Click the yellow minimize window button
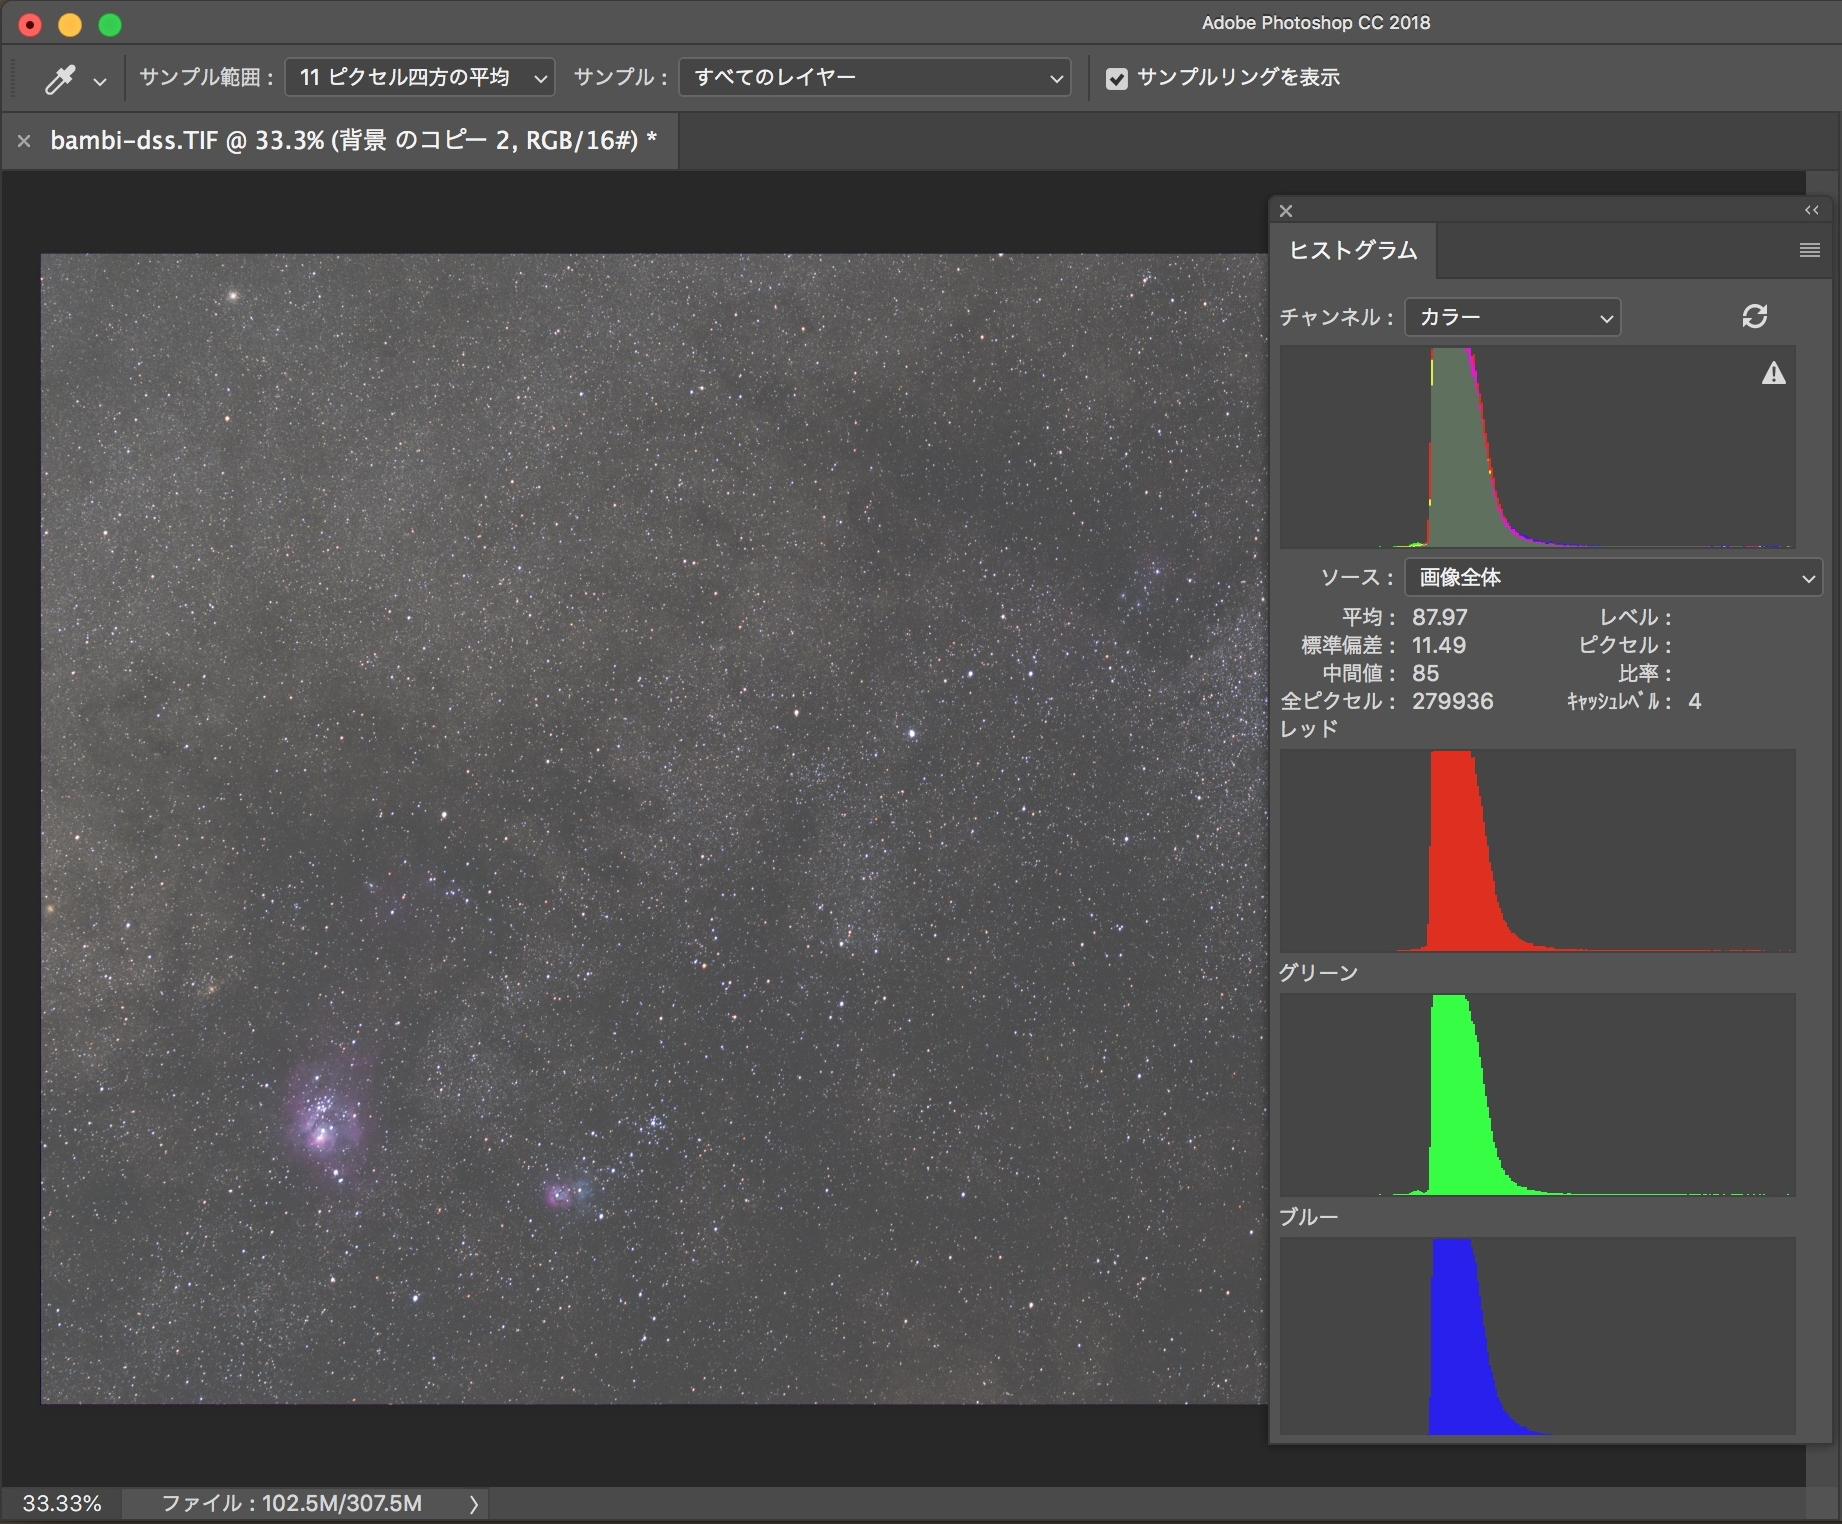 [x=70, y=25]
